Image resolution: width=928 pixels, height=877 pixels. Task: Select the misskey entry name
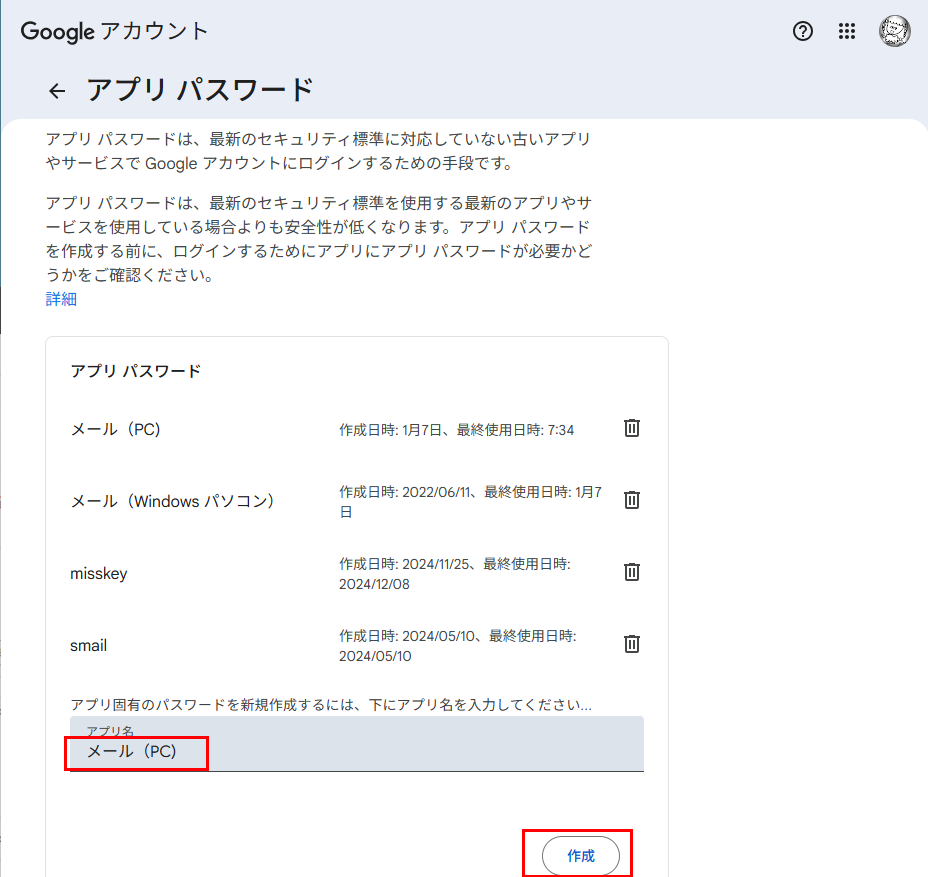(x=98, y=574)
